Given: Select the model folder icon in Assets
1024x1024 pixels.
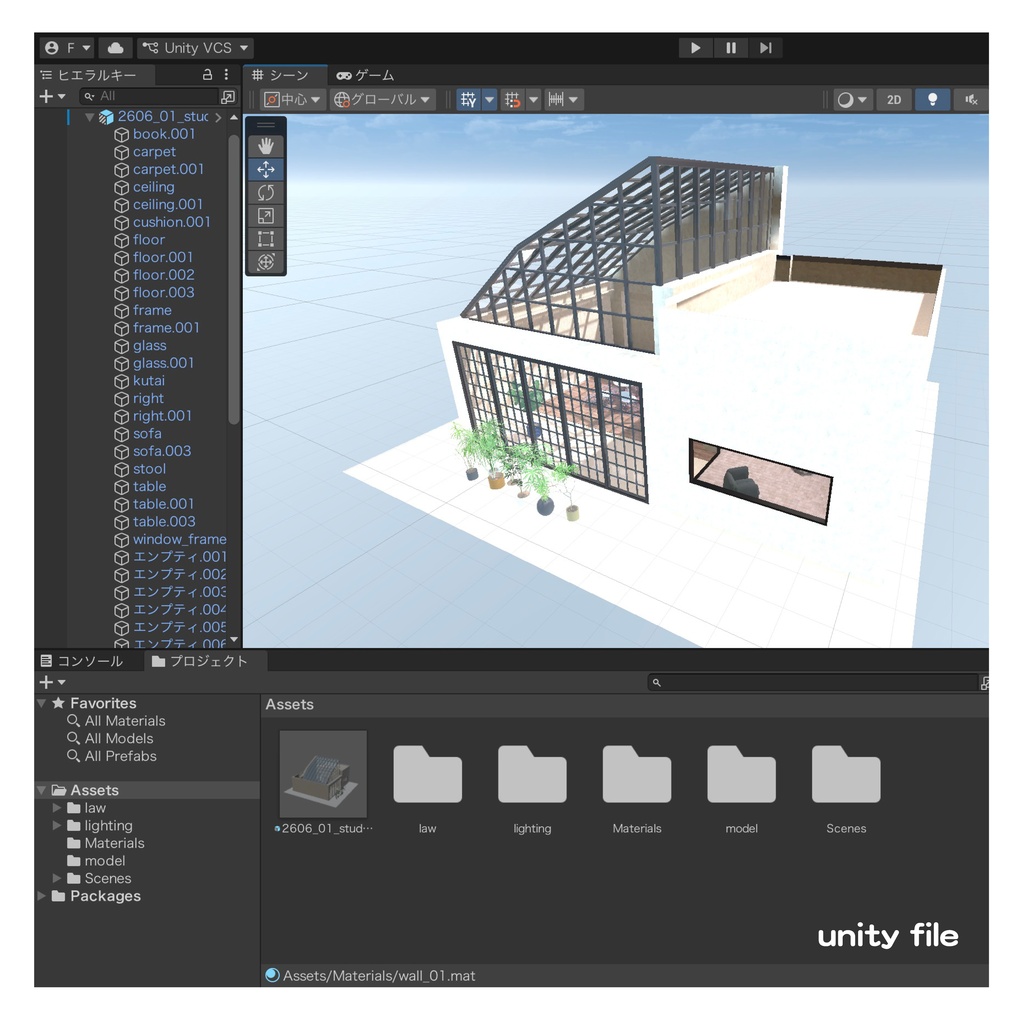Looking at the screenshot, I should click(741, 774).
